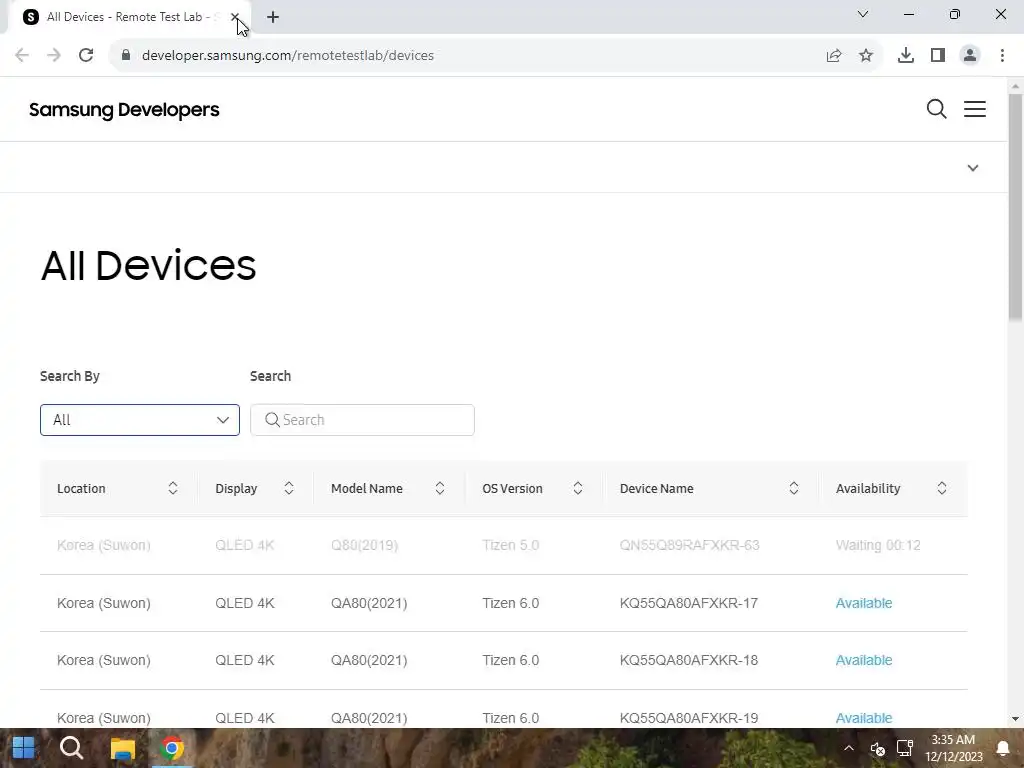Screen dimensions: 1024x768
Task: Go back using the browser back arrow
Action: [x=22, y=55]
